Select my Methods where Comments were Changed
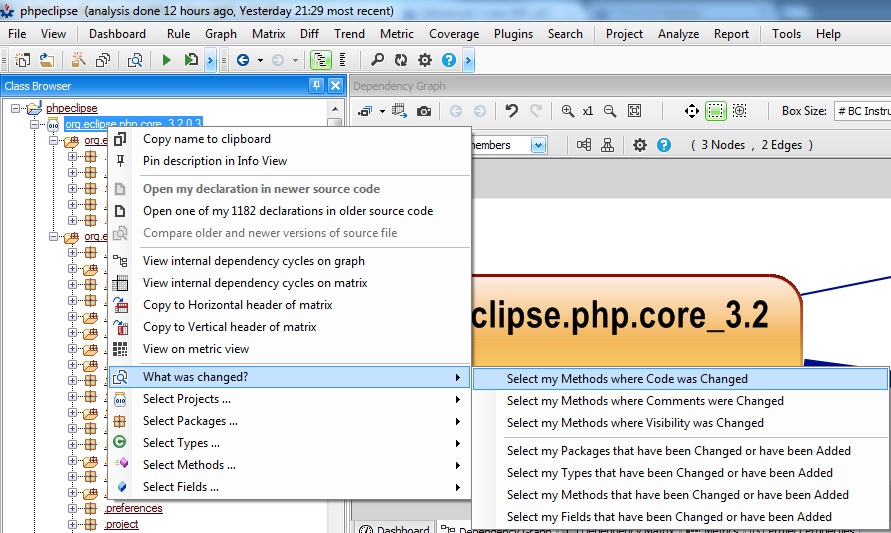This screenshot has height=533, width=891. [x=645, y=401]
